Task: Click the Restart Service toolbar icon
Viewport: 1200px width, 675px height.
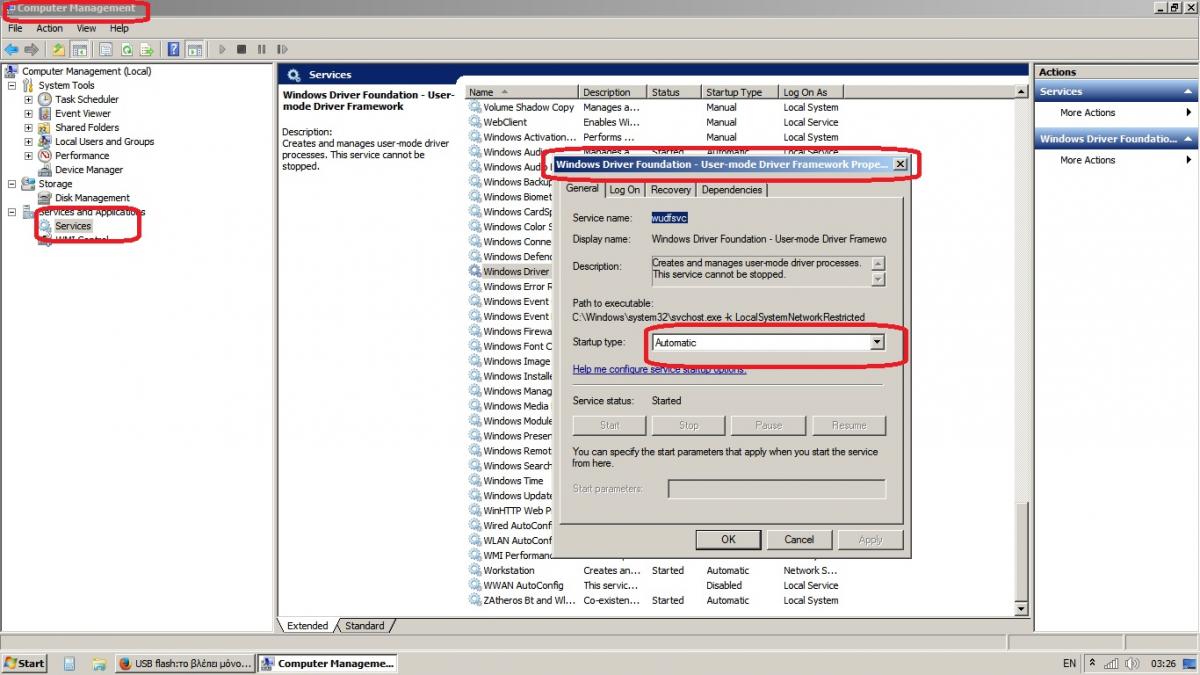Action: (x=282, y=49)
